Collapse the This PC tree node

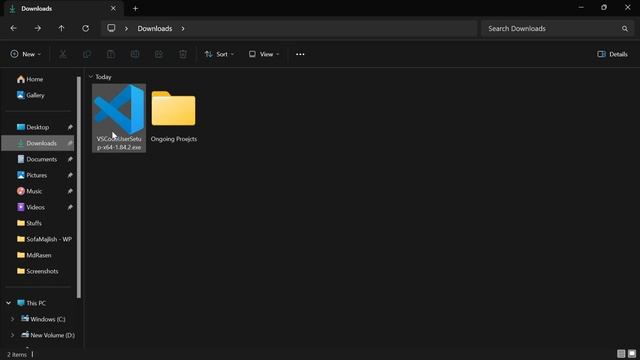tap(9, 303)
